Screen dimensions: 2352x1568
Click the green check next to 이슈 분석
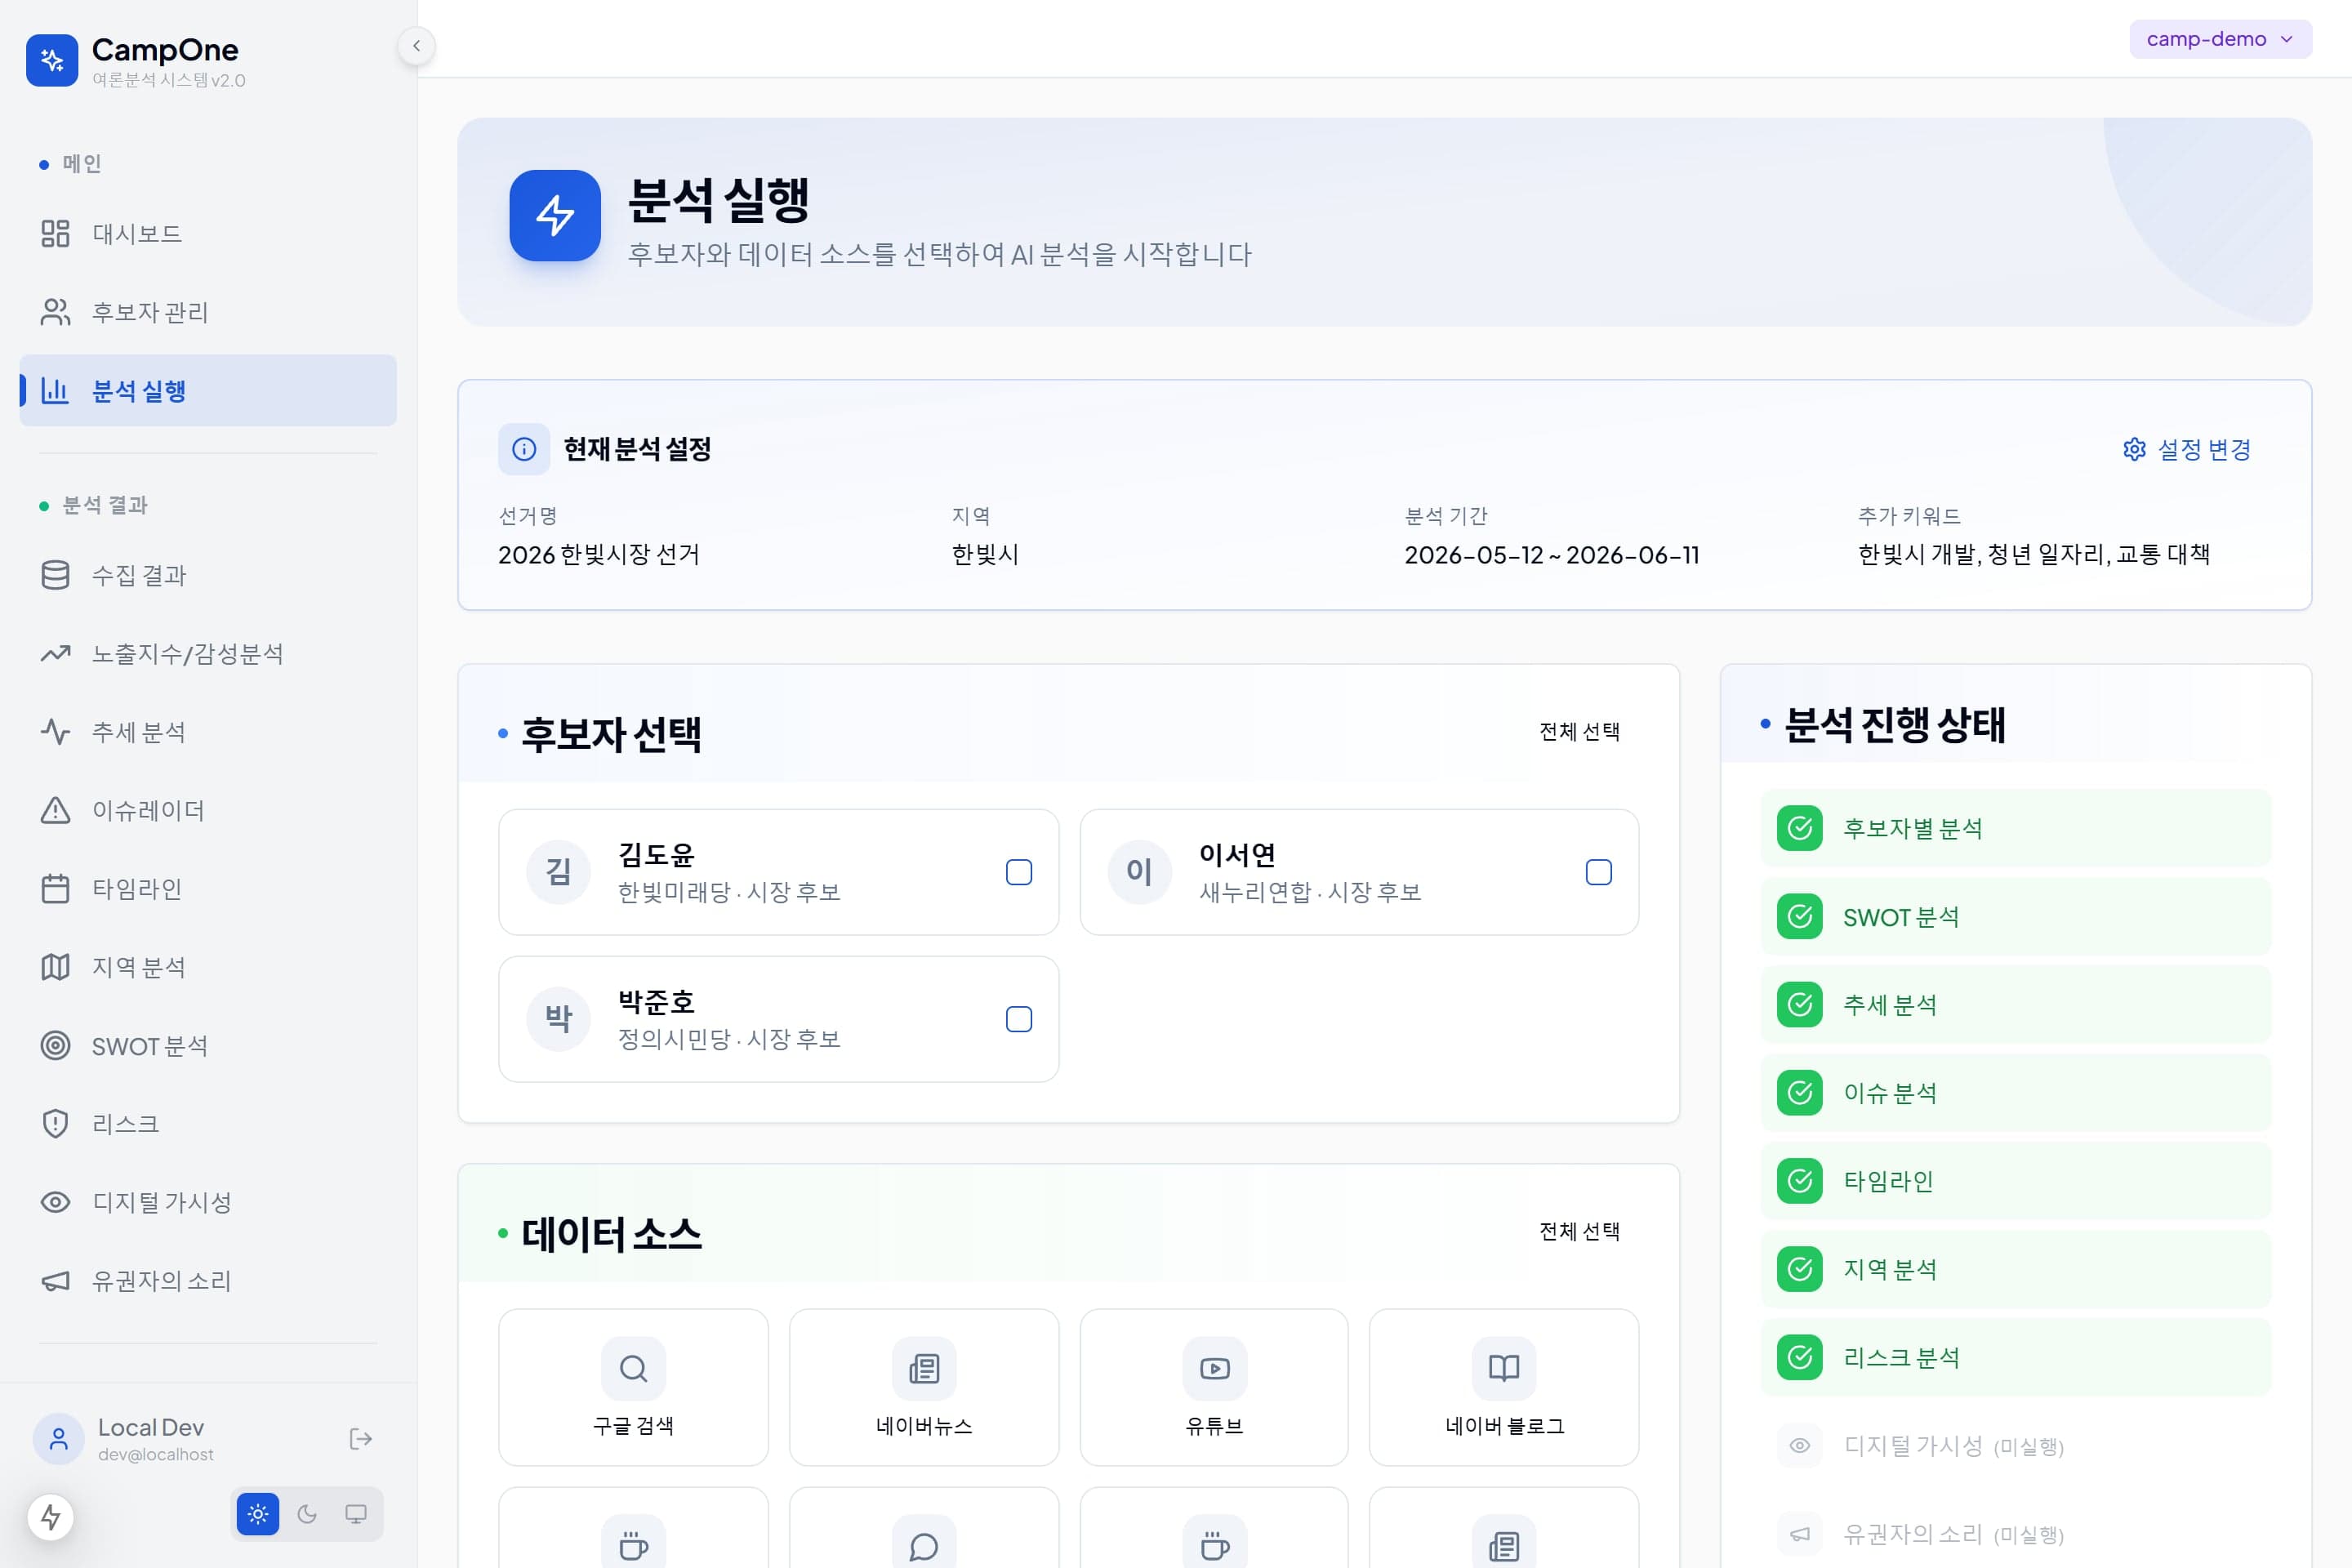click(1800, 1093)
